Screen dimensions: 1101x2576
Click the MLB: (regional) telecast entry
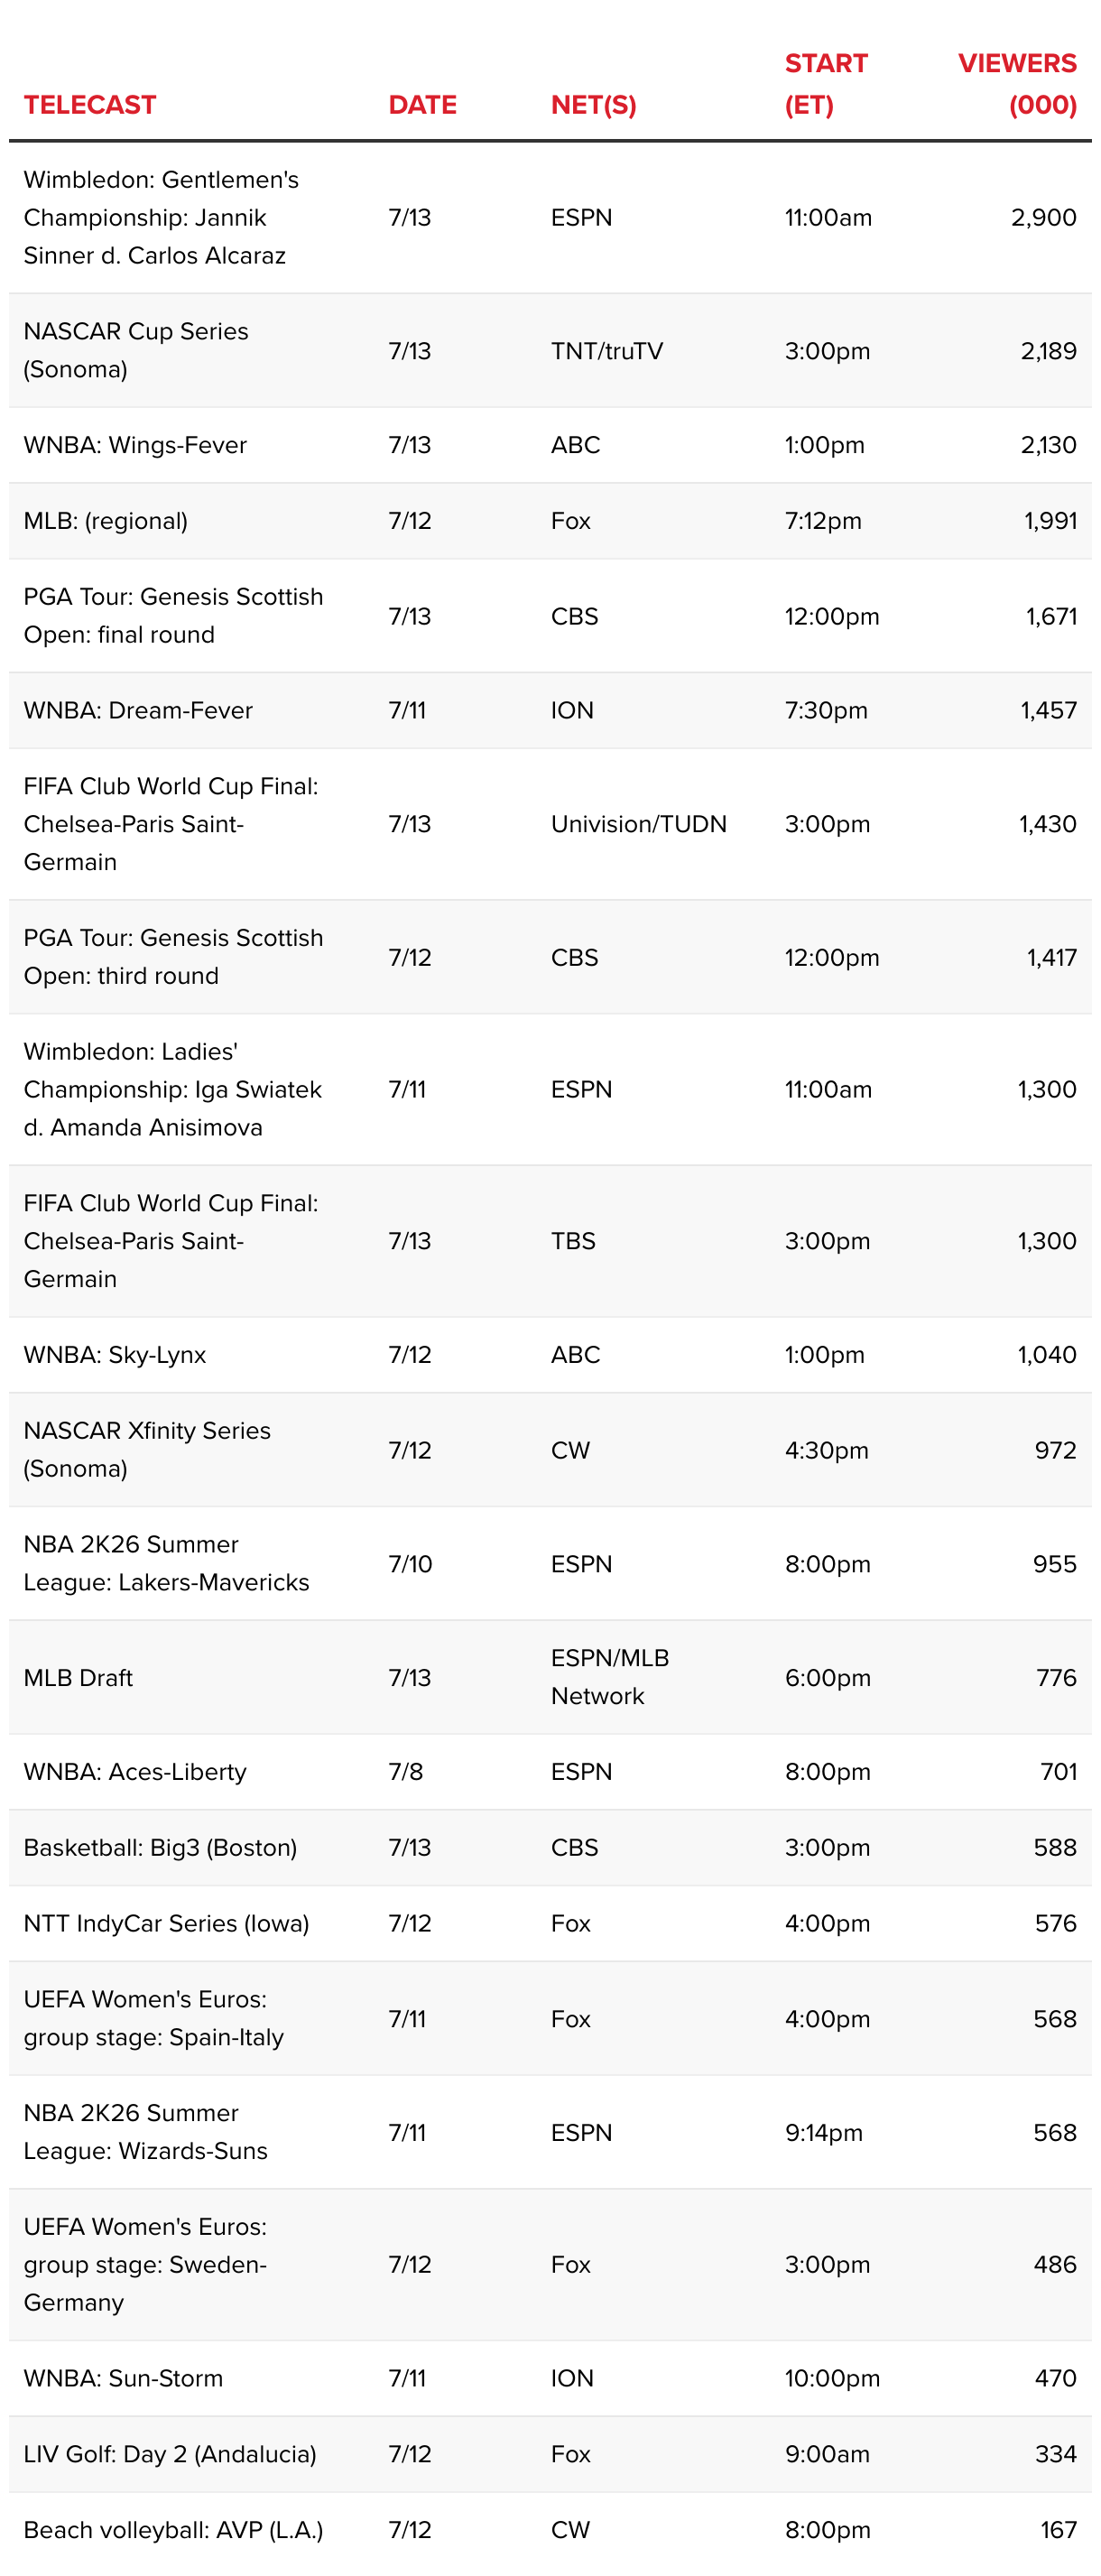(106, 521)
